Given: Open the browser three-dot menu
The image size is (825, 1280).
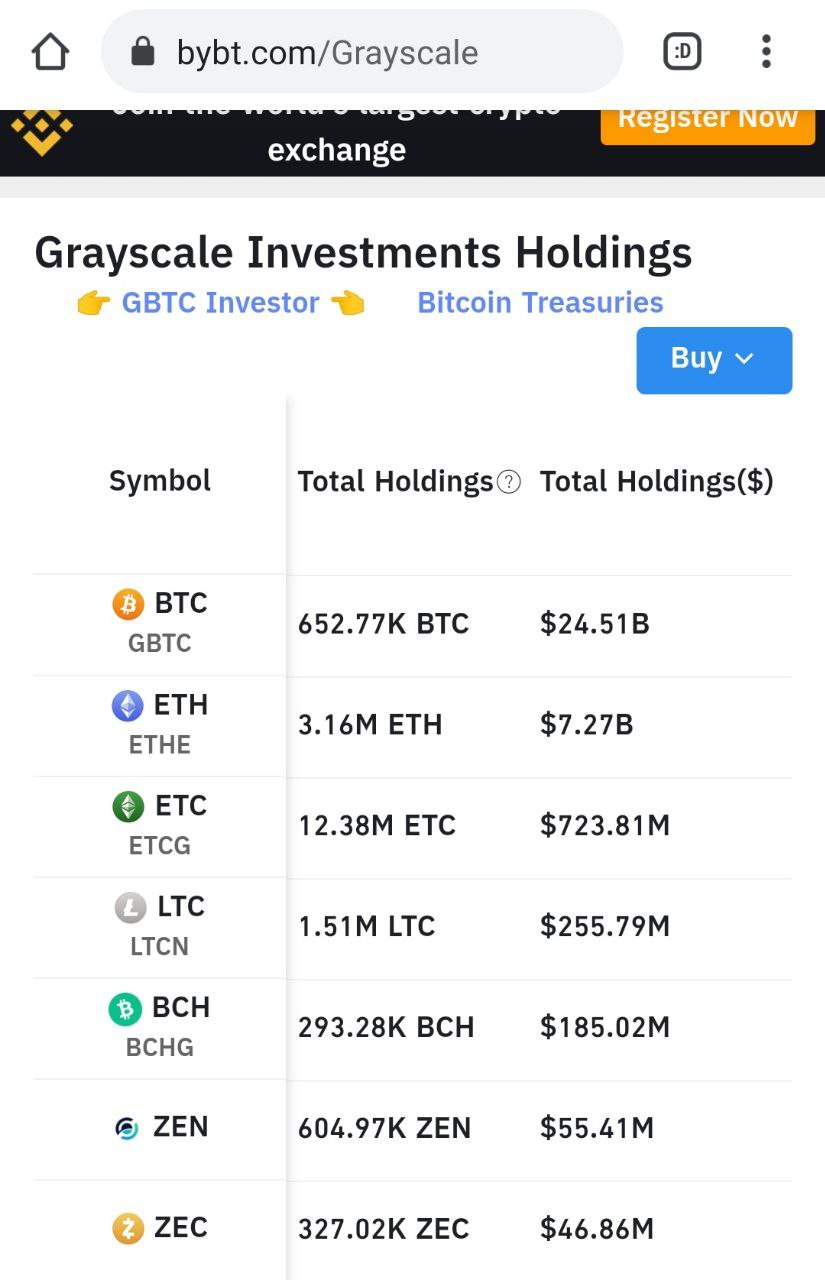Looking at the screenshot, I should tap(766, 51).
